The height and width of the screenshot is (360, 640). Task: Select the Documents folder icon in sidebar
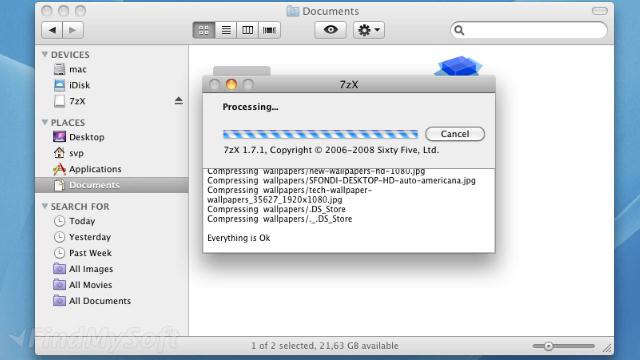click(59, 185)
